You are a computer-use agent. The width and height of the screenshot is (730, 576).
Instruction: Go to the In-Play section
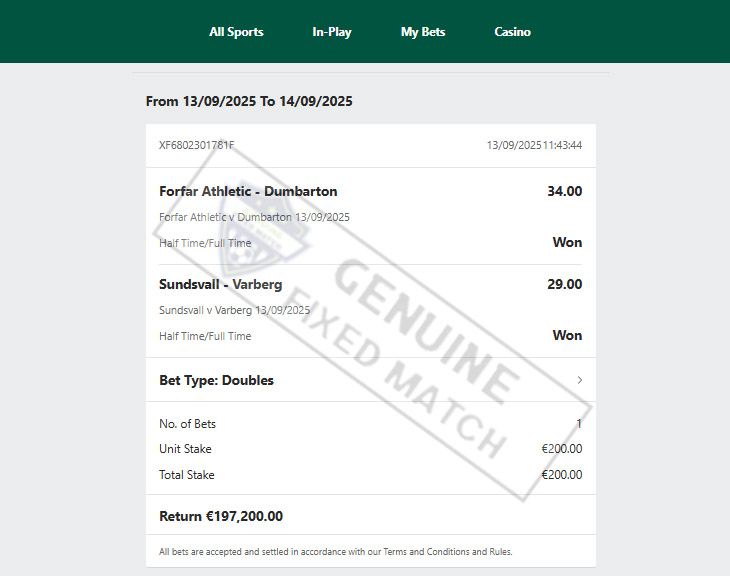[x=332, y=32]
